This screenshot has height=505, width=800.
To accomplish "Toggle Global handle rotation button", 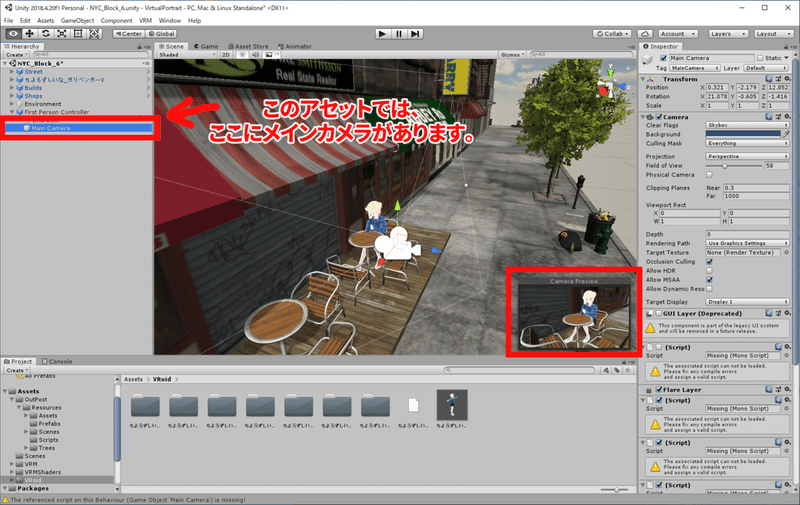I will coord(161,34).
